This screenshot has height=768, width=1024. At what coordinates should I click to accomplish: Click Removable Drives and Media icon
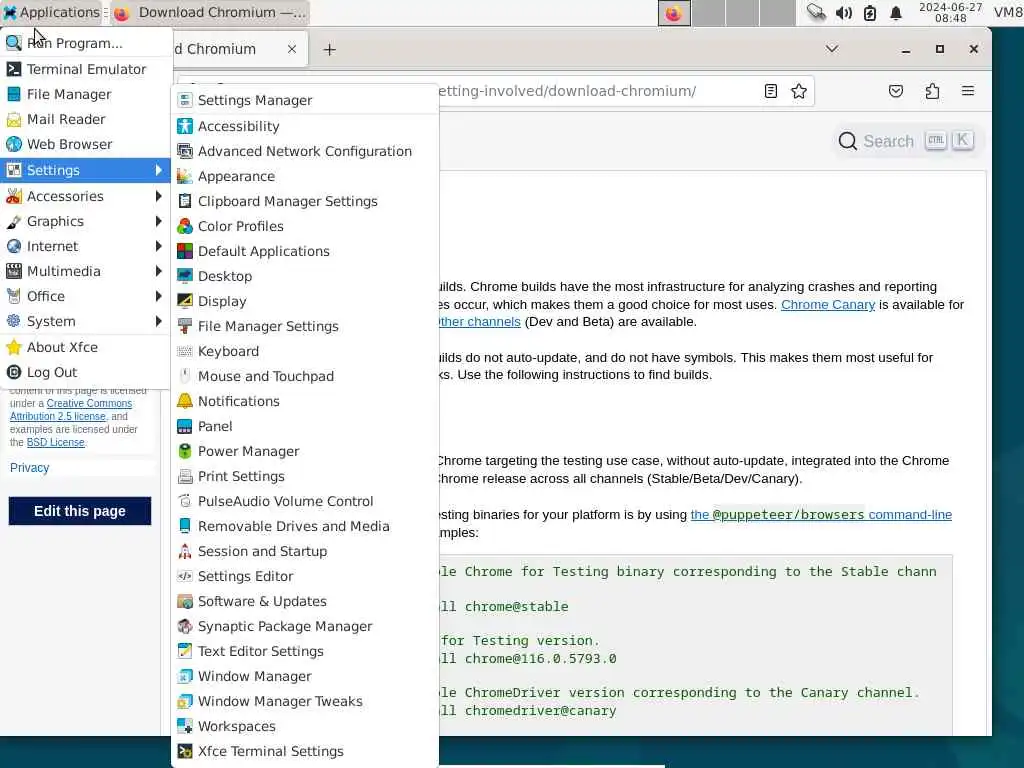coord(185,526)
